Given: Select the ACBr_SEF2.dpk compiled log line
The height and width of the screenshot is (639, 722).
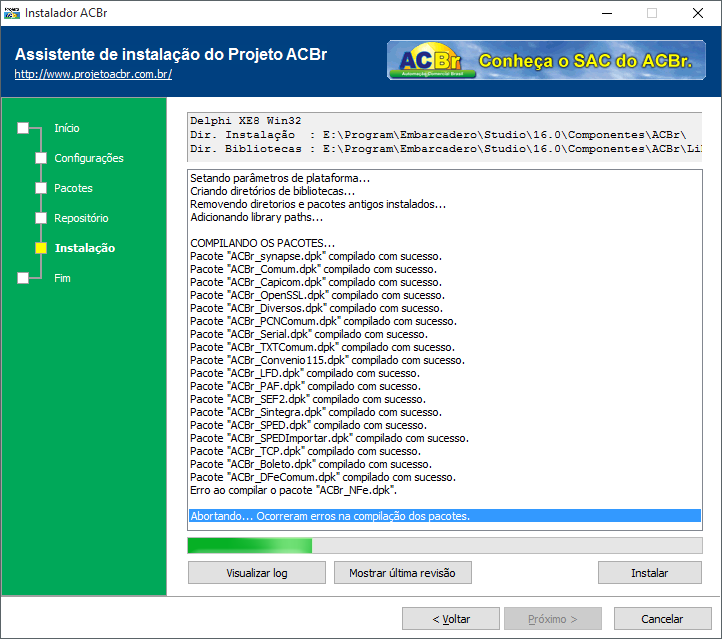Looking at the screenshot, I should (x=308, y=399).
